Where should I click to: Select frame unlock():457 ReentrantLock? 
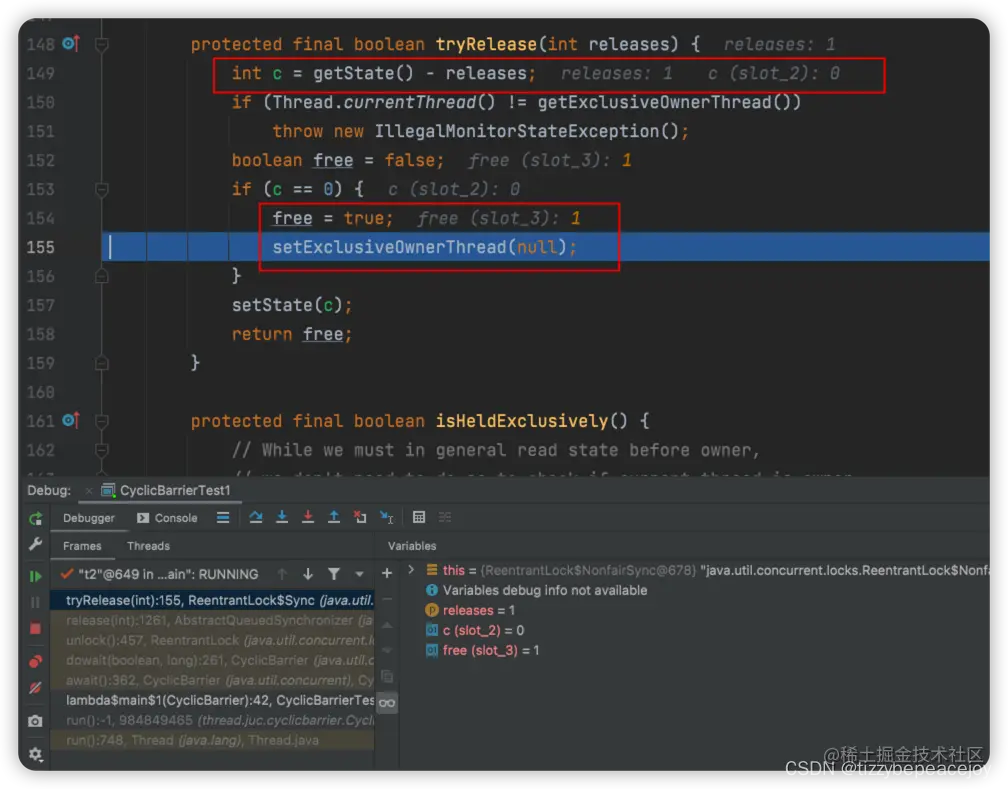point(212,640)
